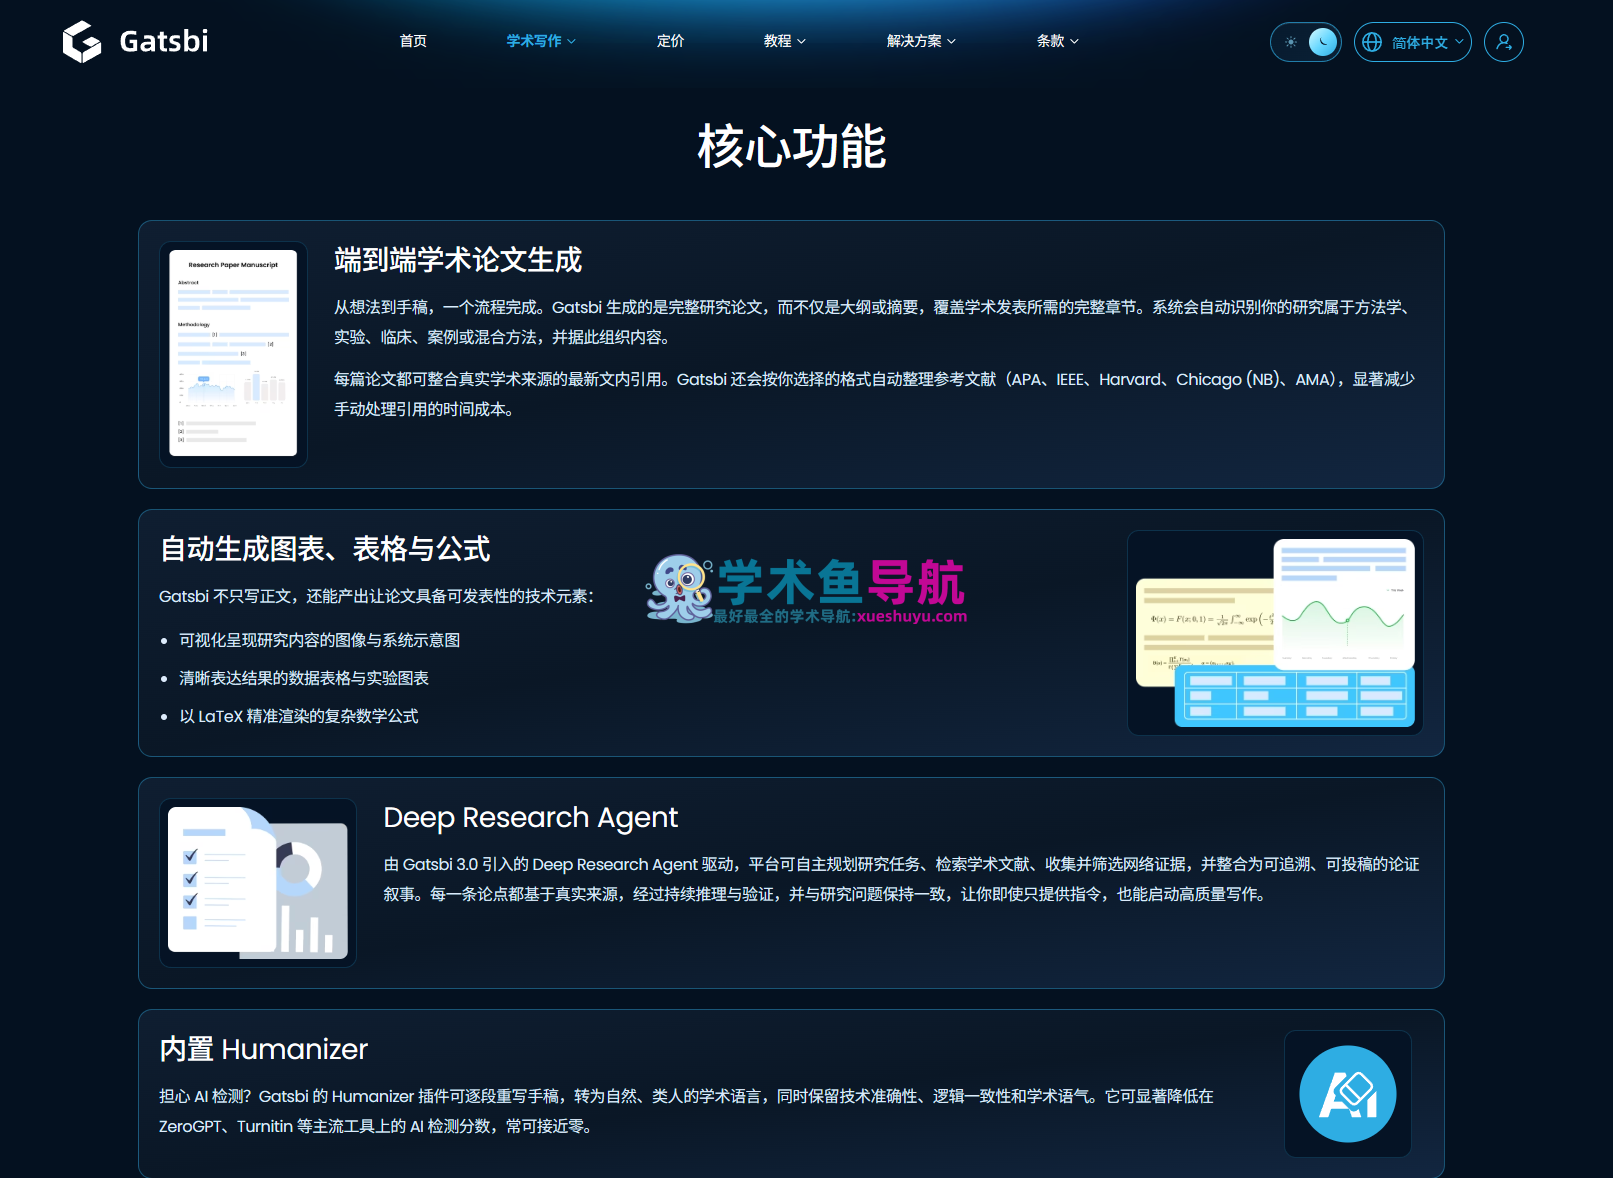Click the paragraph starting 由 Gatsbi 3.0 引入
1613x1178 pixels.
[902, 879]
